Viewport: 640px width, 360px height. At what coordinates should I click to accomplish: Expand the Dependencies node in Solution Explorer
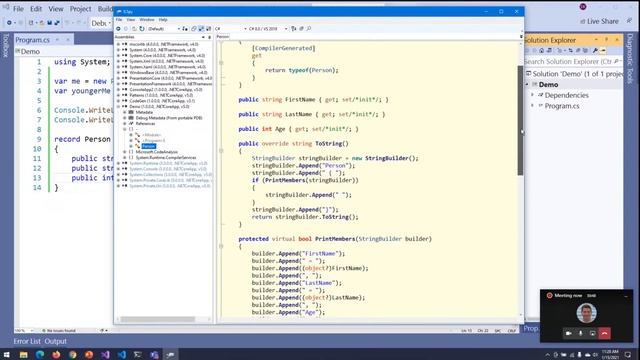click(x=532, y=95)
